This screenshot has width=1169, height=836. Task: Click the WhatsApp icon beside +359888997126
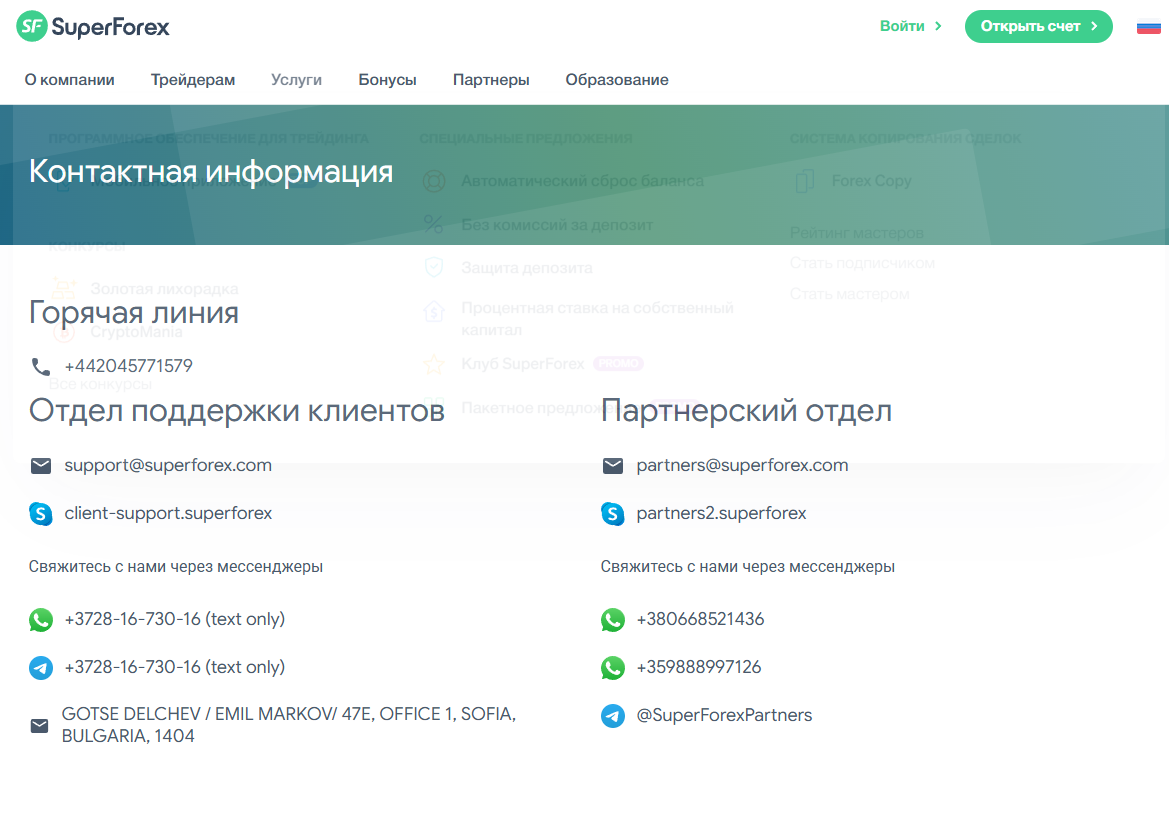point(613,667)
